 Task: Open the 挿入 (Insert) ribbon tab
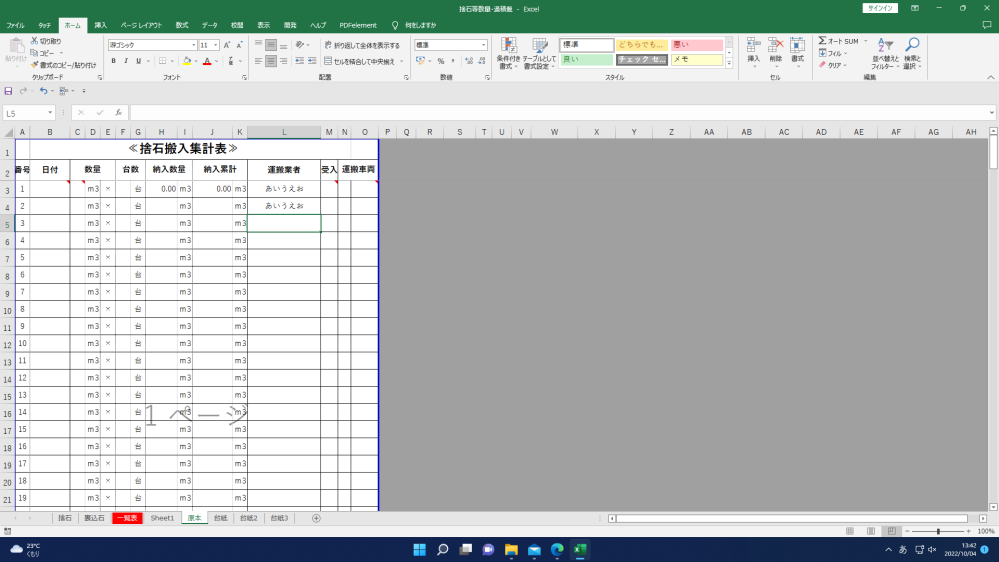pyautogui.click(x=100, y=24)
